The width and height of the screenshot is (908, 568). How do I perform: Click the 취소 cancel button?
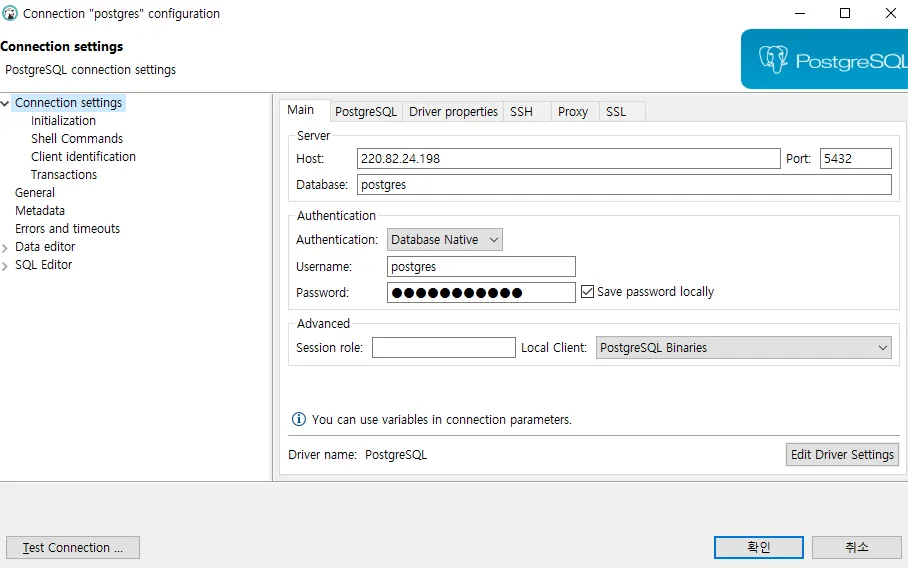click(857, 547)
